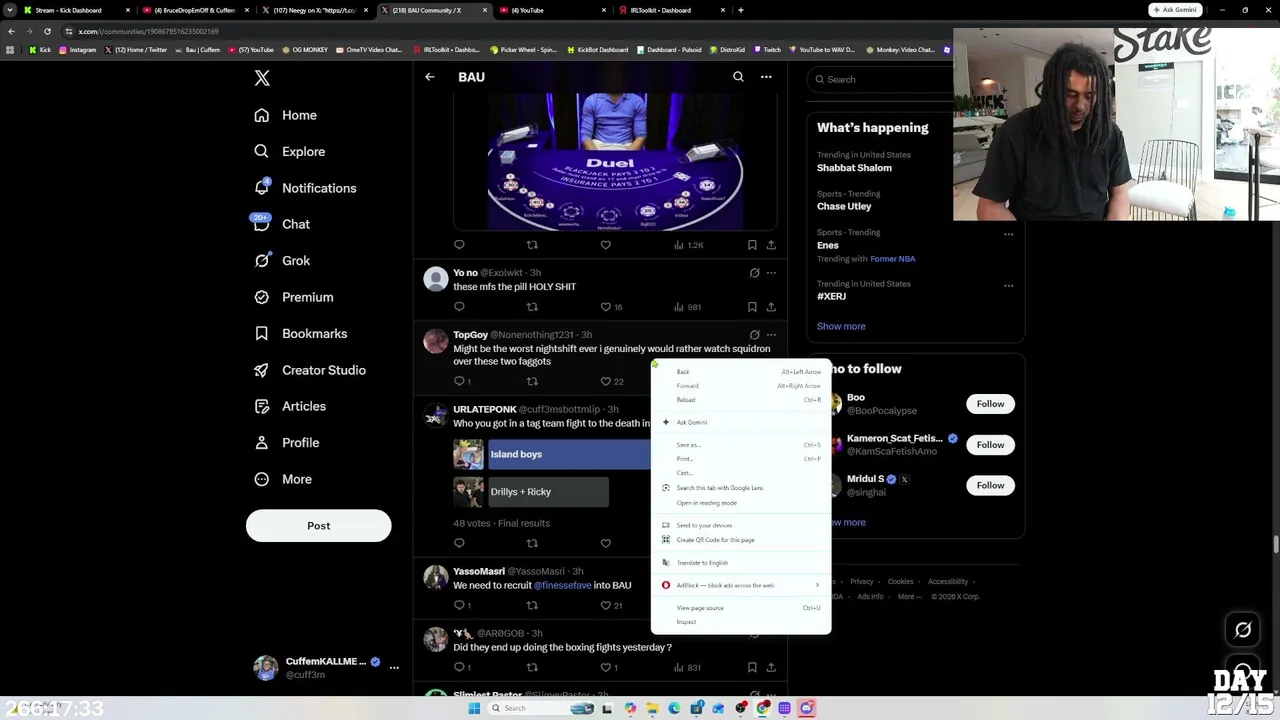Follow Kameron_Scat_Fetish

click(990, 445)
